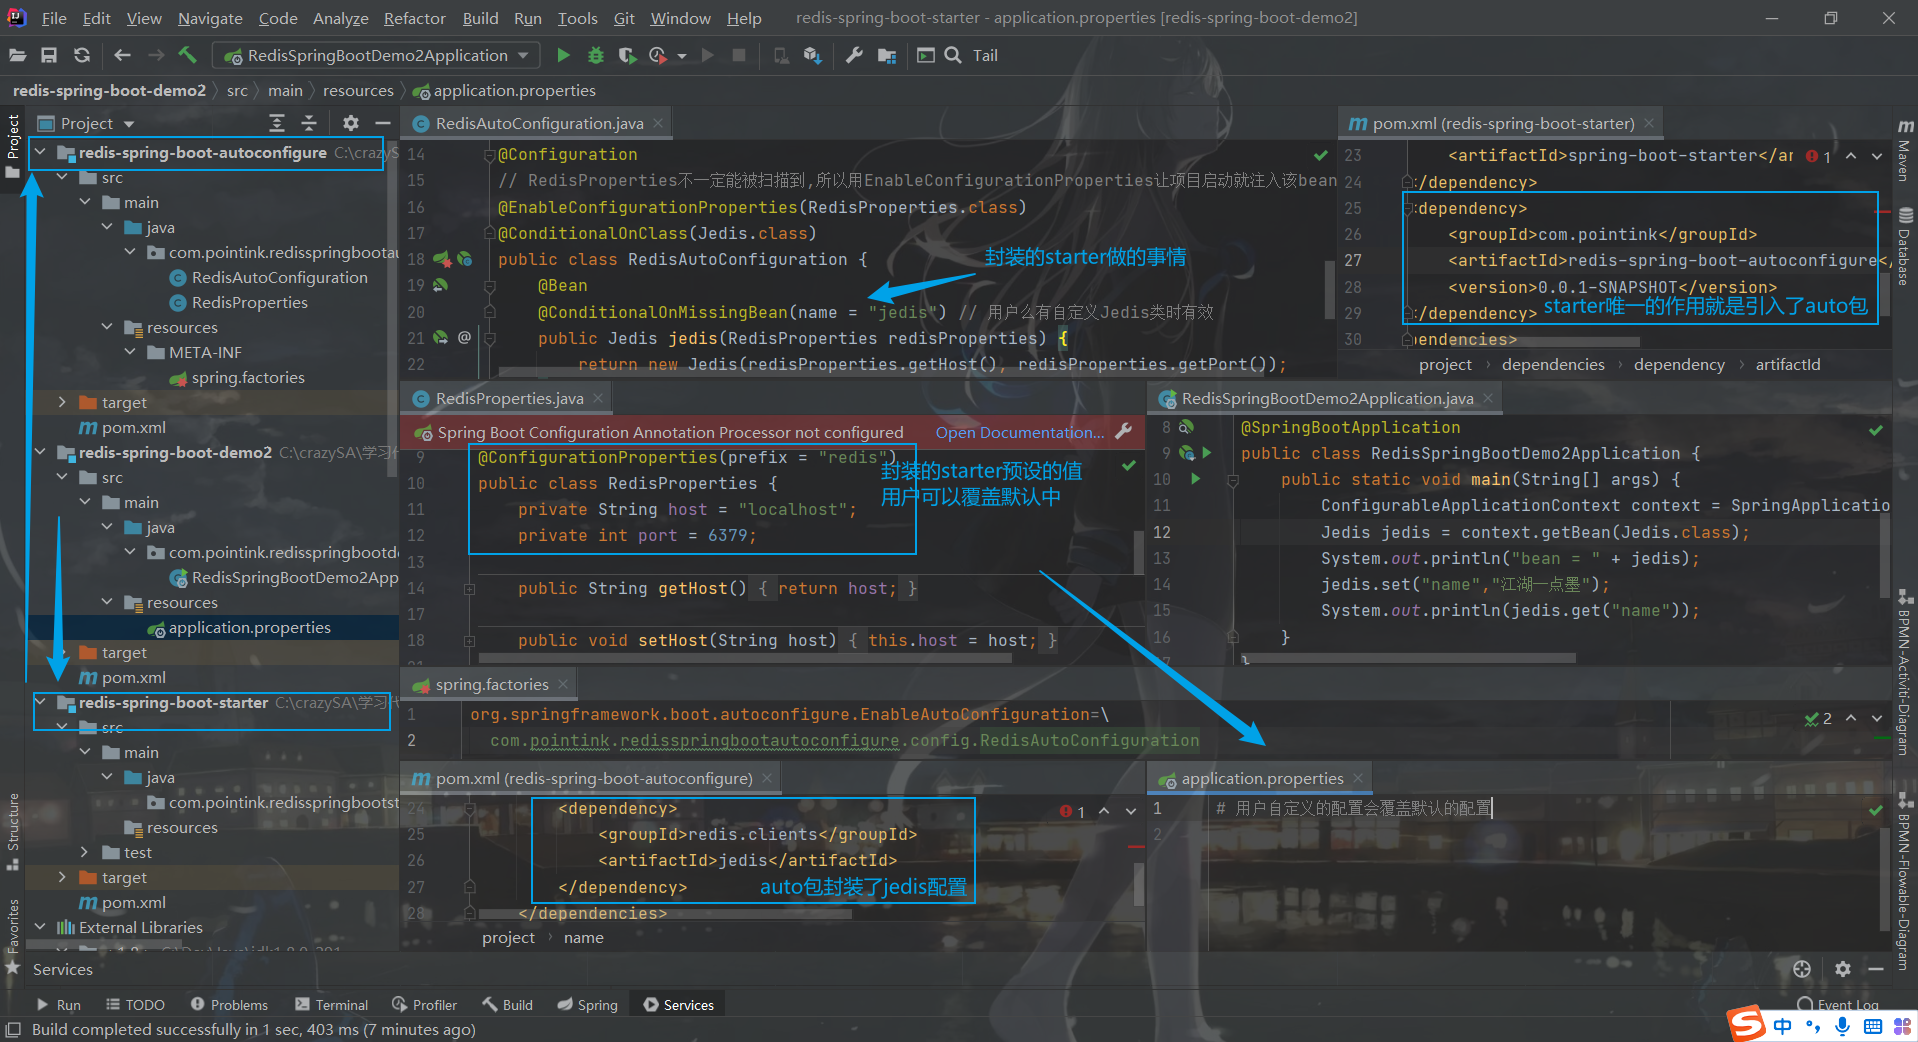Open dropdown arrow next to profiler icon
This screenshot has width=1918, height=1042.
pos(682,56)
